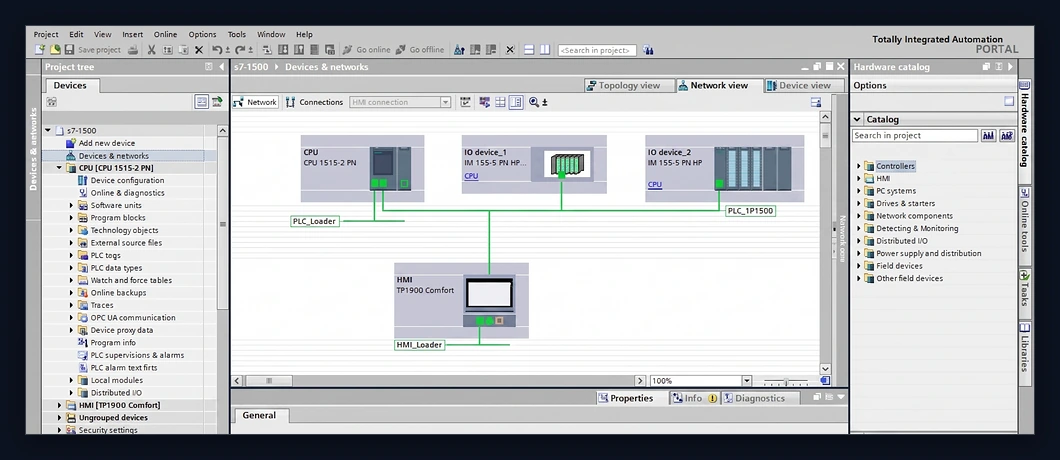Open the Edit menu

pos(76,34)
